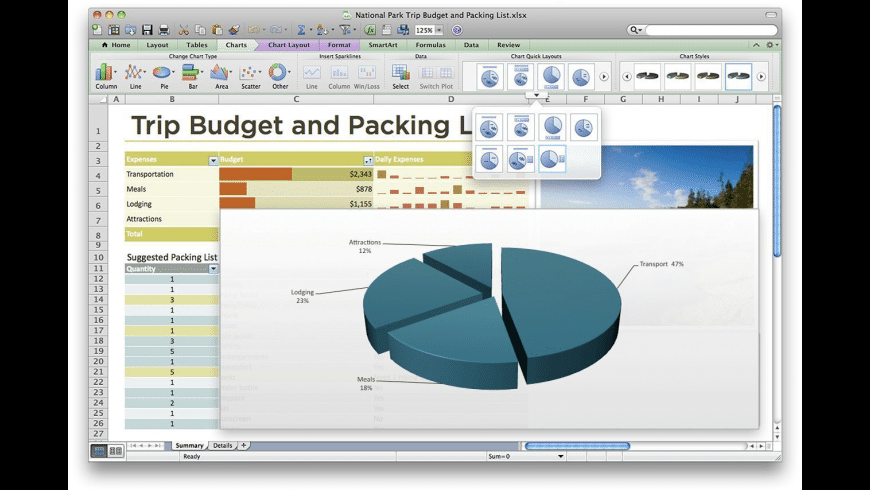Open the Expenses column filter arrow
Image resolution: width=870 pixels, height=490 pixels.
click(x=213, y=160)
